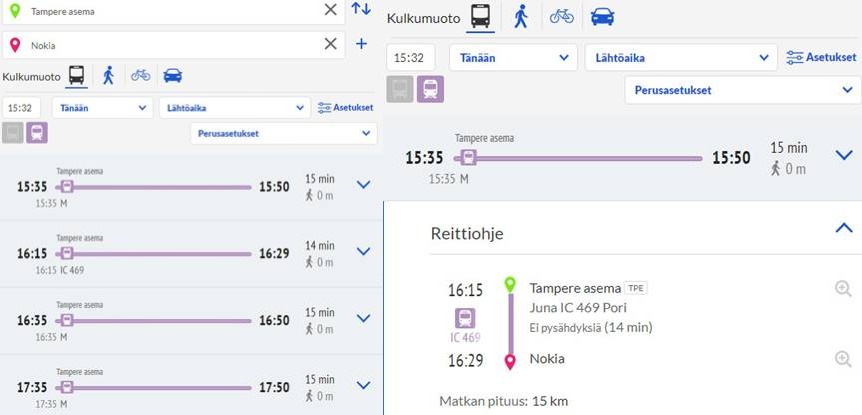862x415 pixels.
Task: Open Perusasetukset dropdown in right panel
Action: pyautogui.click(x=743, y=89)
